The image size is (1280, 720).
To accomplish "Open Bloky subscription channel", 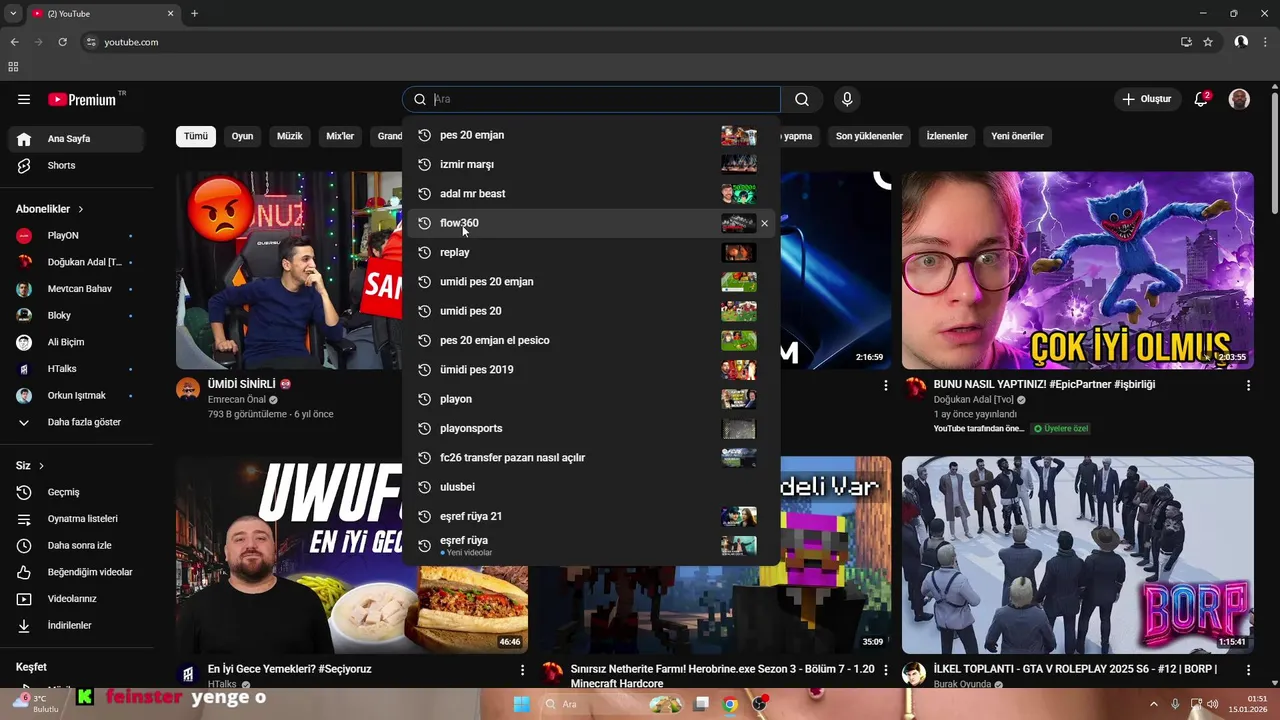I will 78,315.
